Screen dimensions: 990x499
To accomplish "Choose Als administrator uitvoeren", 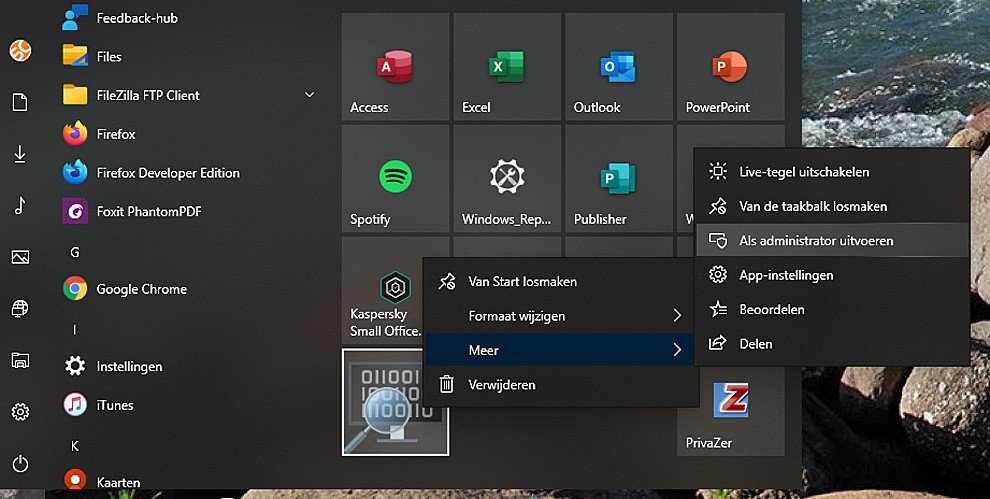I will pyautogui.click(x=832, y=240).
